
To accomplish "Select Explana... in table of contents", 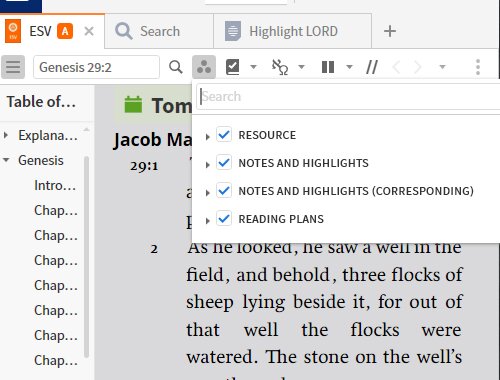I will coord(48,135).
